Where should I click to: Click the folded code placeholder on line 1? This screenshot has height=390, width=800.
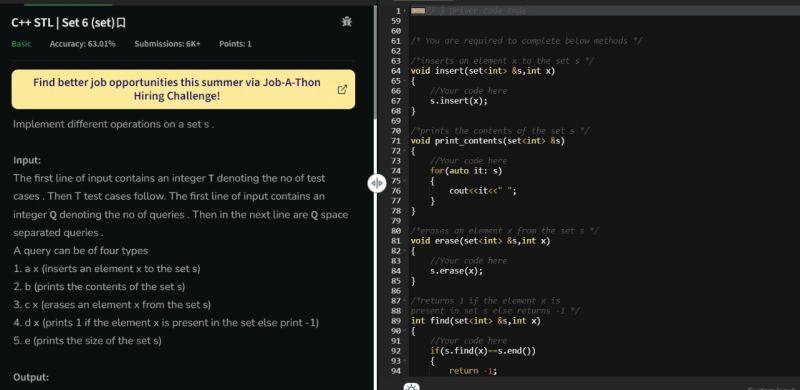point(418,11)
